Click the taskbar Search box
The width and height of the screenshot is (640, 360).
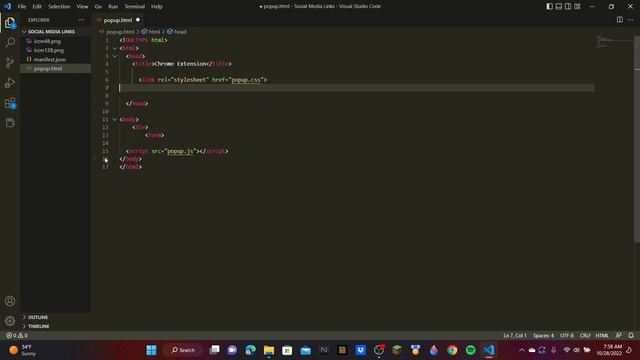coord(183,350)
